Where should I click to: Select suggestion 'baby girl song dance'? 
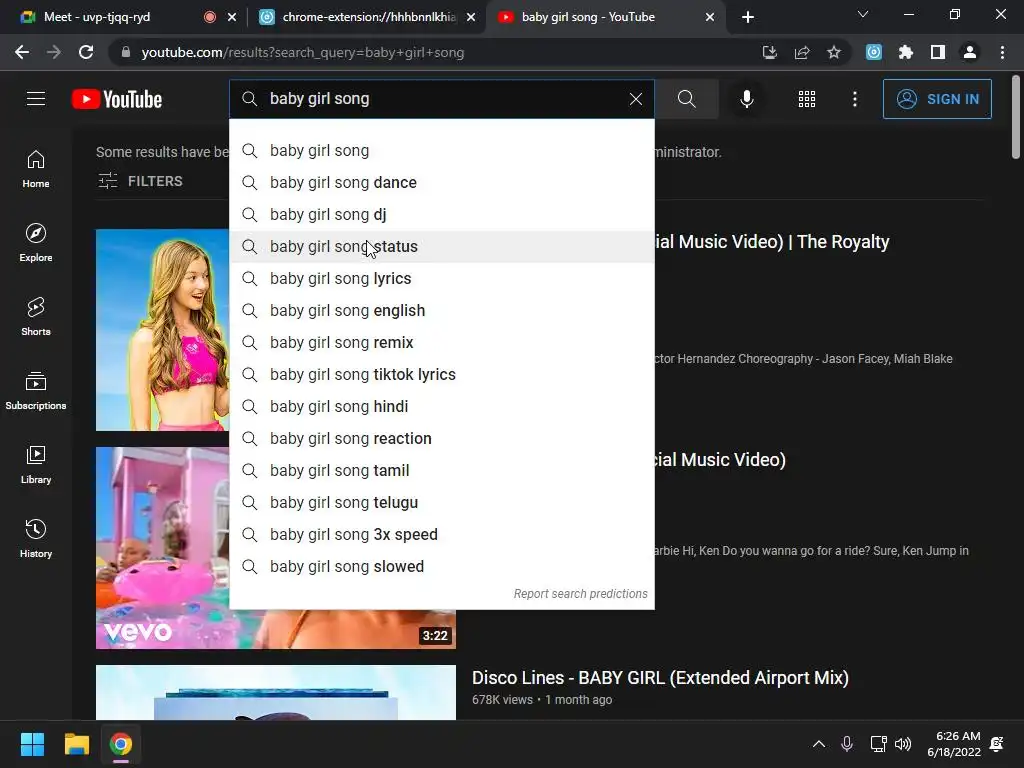point(442,182)
